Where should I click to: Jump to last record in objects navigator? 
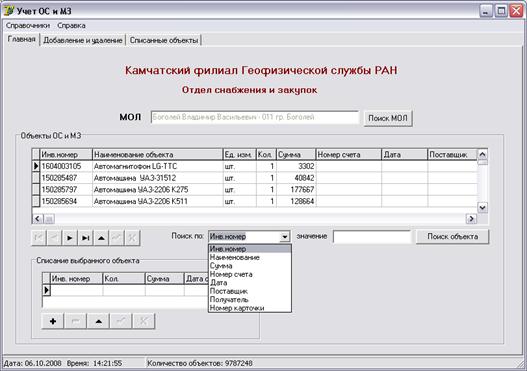pos(85,238)
